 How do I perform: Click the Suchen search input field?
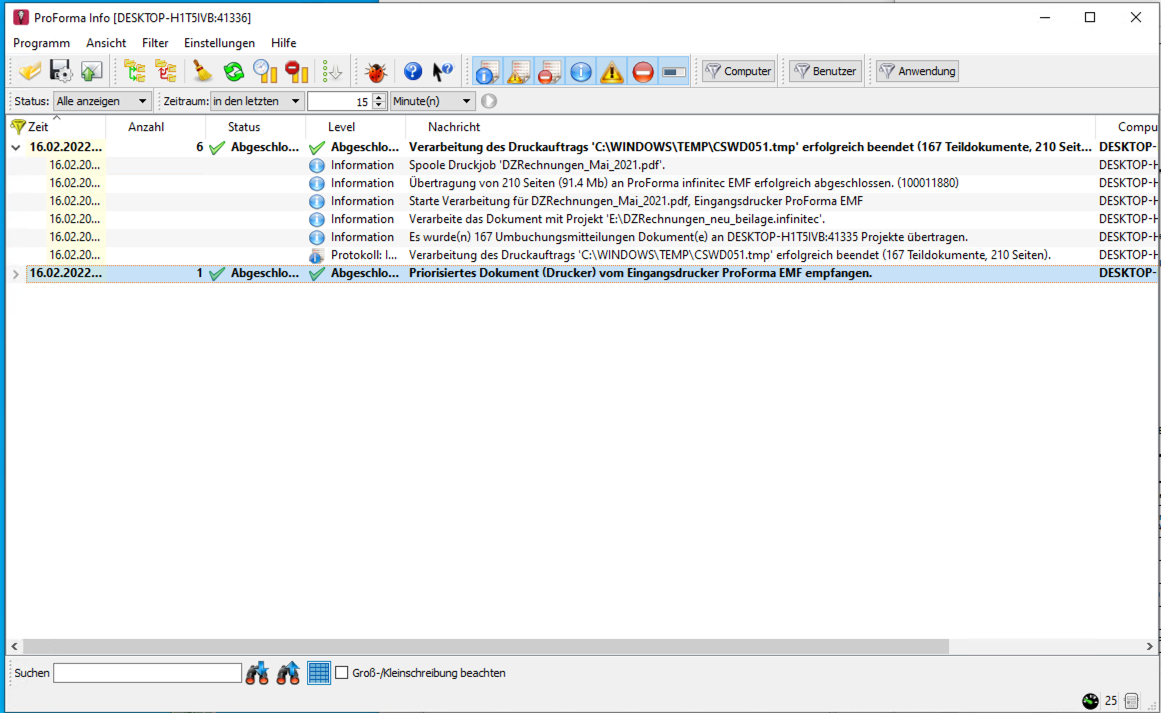pyautogui.click(x=147, y=673)
